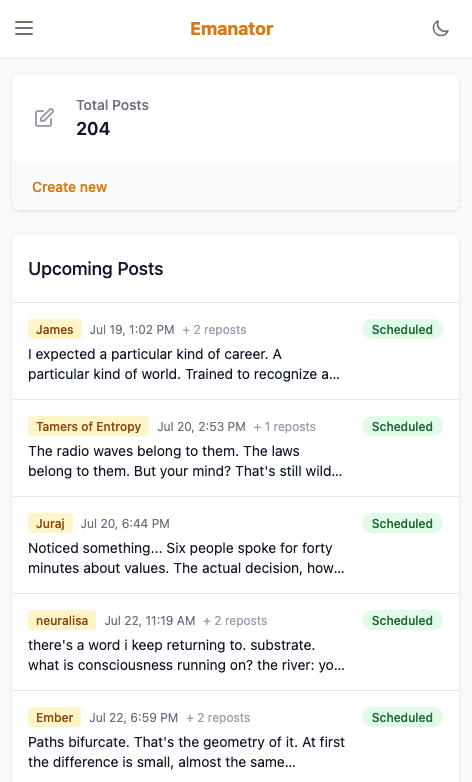Select the James account tag
The image size is (472, 782).
coord(55,330)
